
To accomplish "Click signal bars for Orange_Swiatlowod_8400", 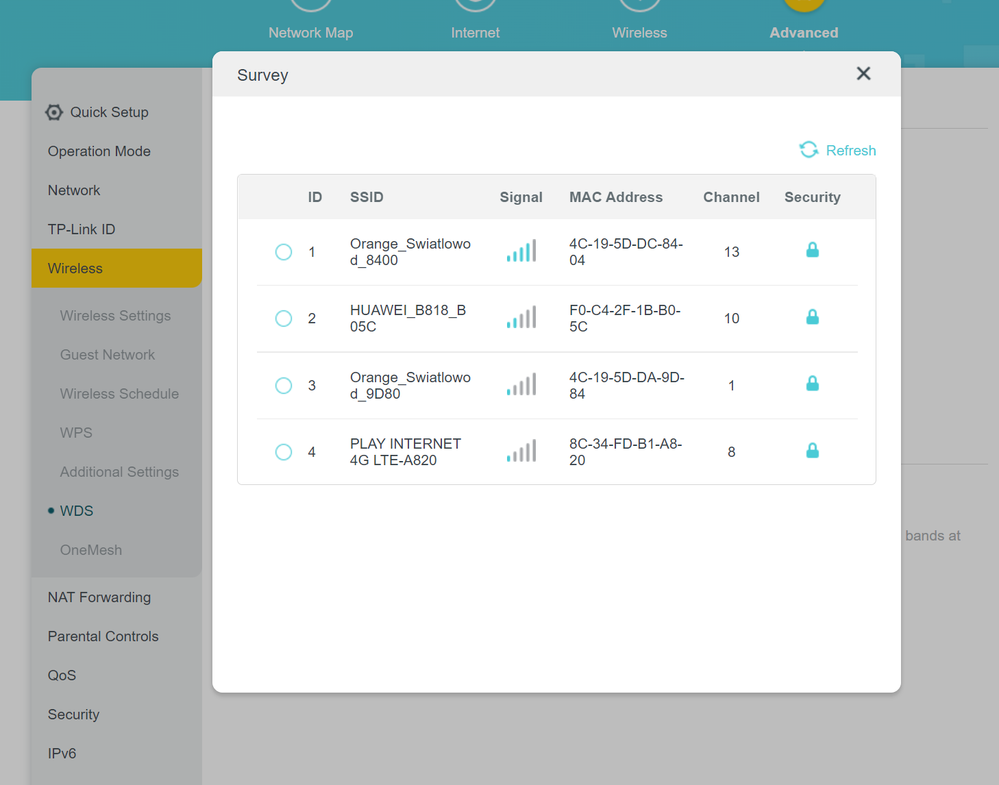I will 521,251.
